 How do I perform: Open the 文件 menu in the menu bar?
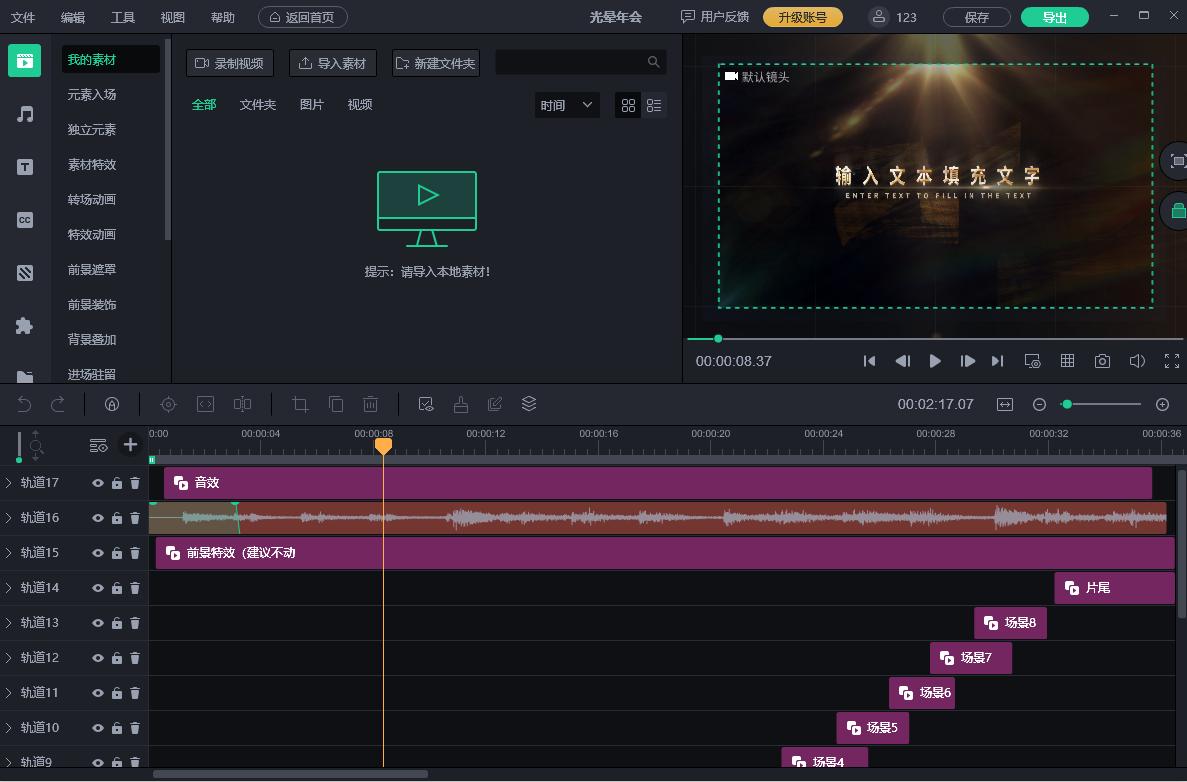(x=23, y=16)
